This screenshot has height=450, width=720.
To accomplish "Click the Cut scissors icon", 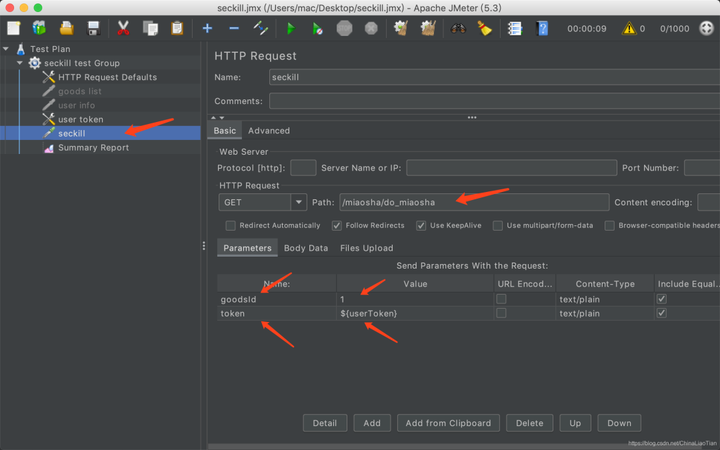I will 123,28.
